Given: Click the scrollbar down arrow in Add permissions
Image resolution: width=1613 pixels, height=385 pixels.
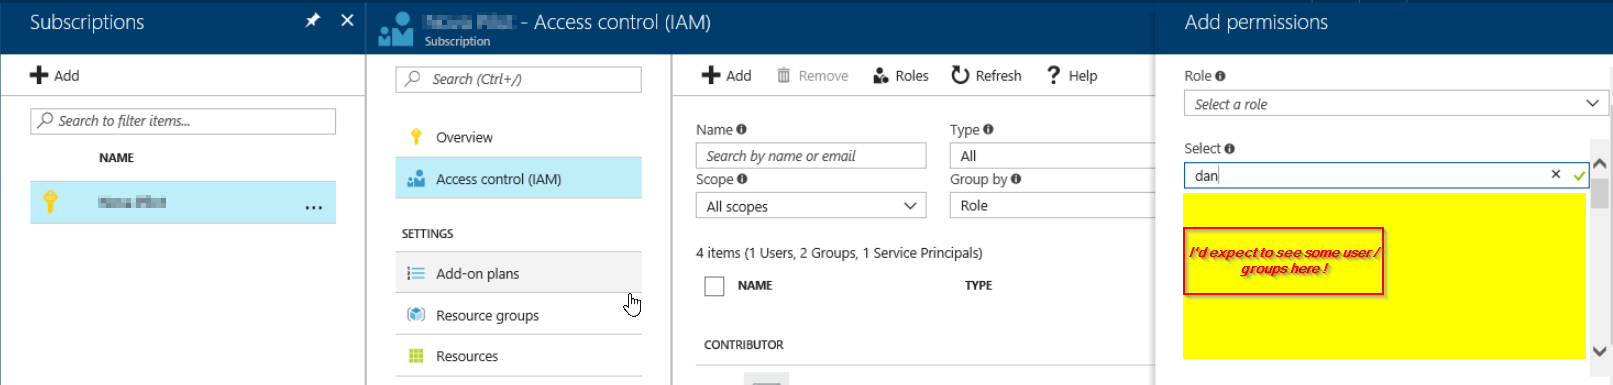Looking at the screenshot, I should coord(1600,351).
